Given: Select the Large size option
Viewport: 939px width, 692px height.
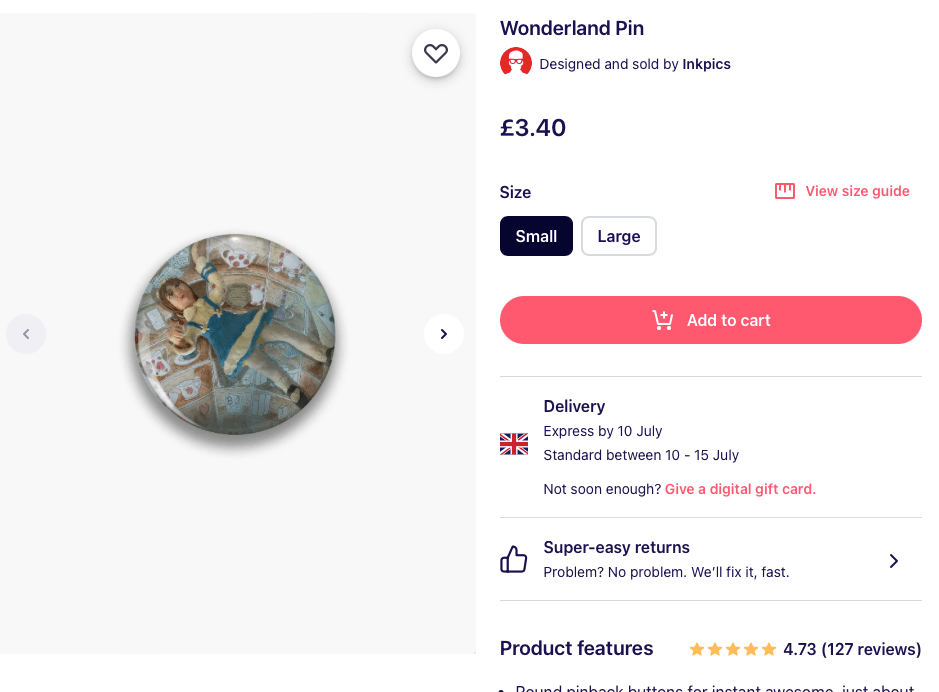Looking at the screenshot, I should tap(618, 236).
